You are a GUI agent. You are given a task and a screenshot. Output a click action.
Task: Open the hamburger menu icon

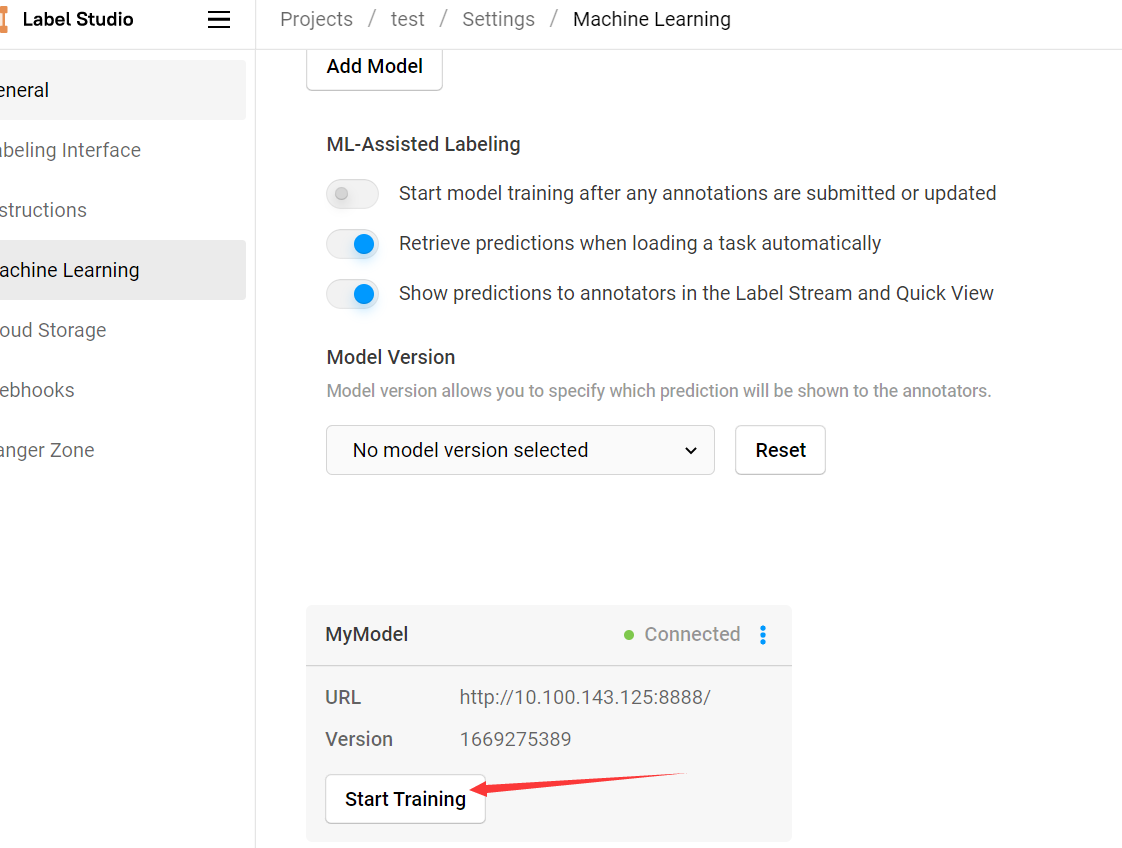(x=219, y=19)
